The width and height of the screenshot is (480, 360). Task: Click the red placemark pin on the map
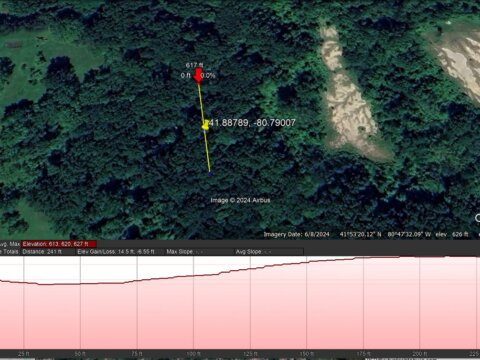(198, 75)
